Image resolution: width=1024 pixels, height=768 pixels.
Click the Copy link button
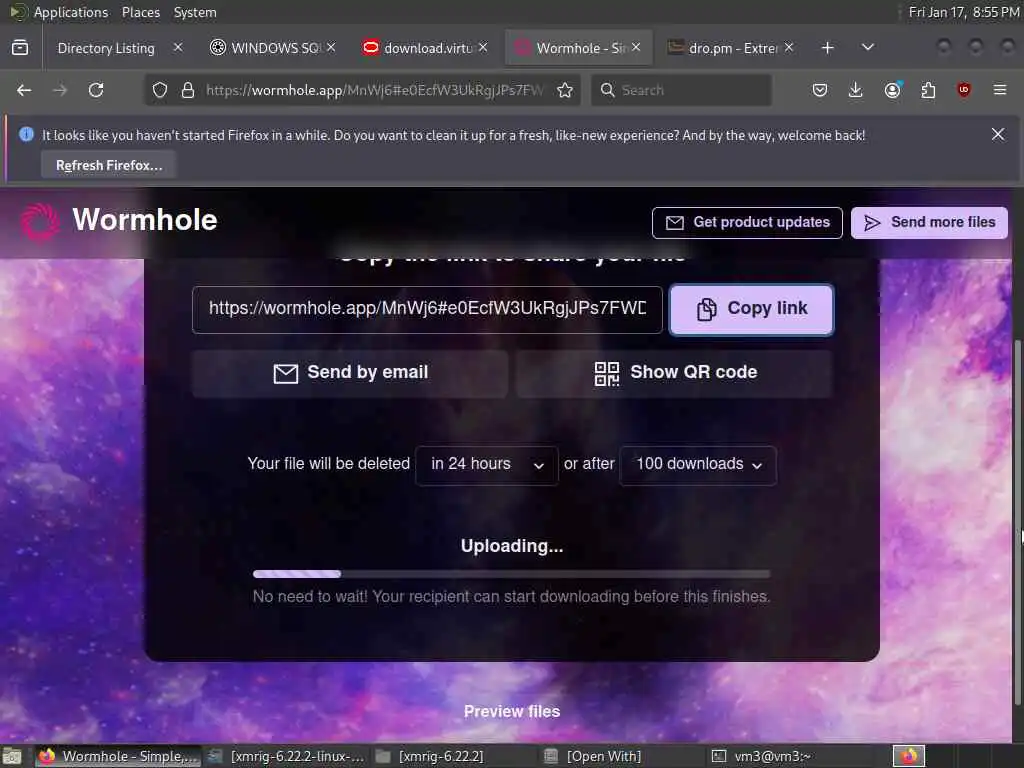752,309
